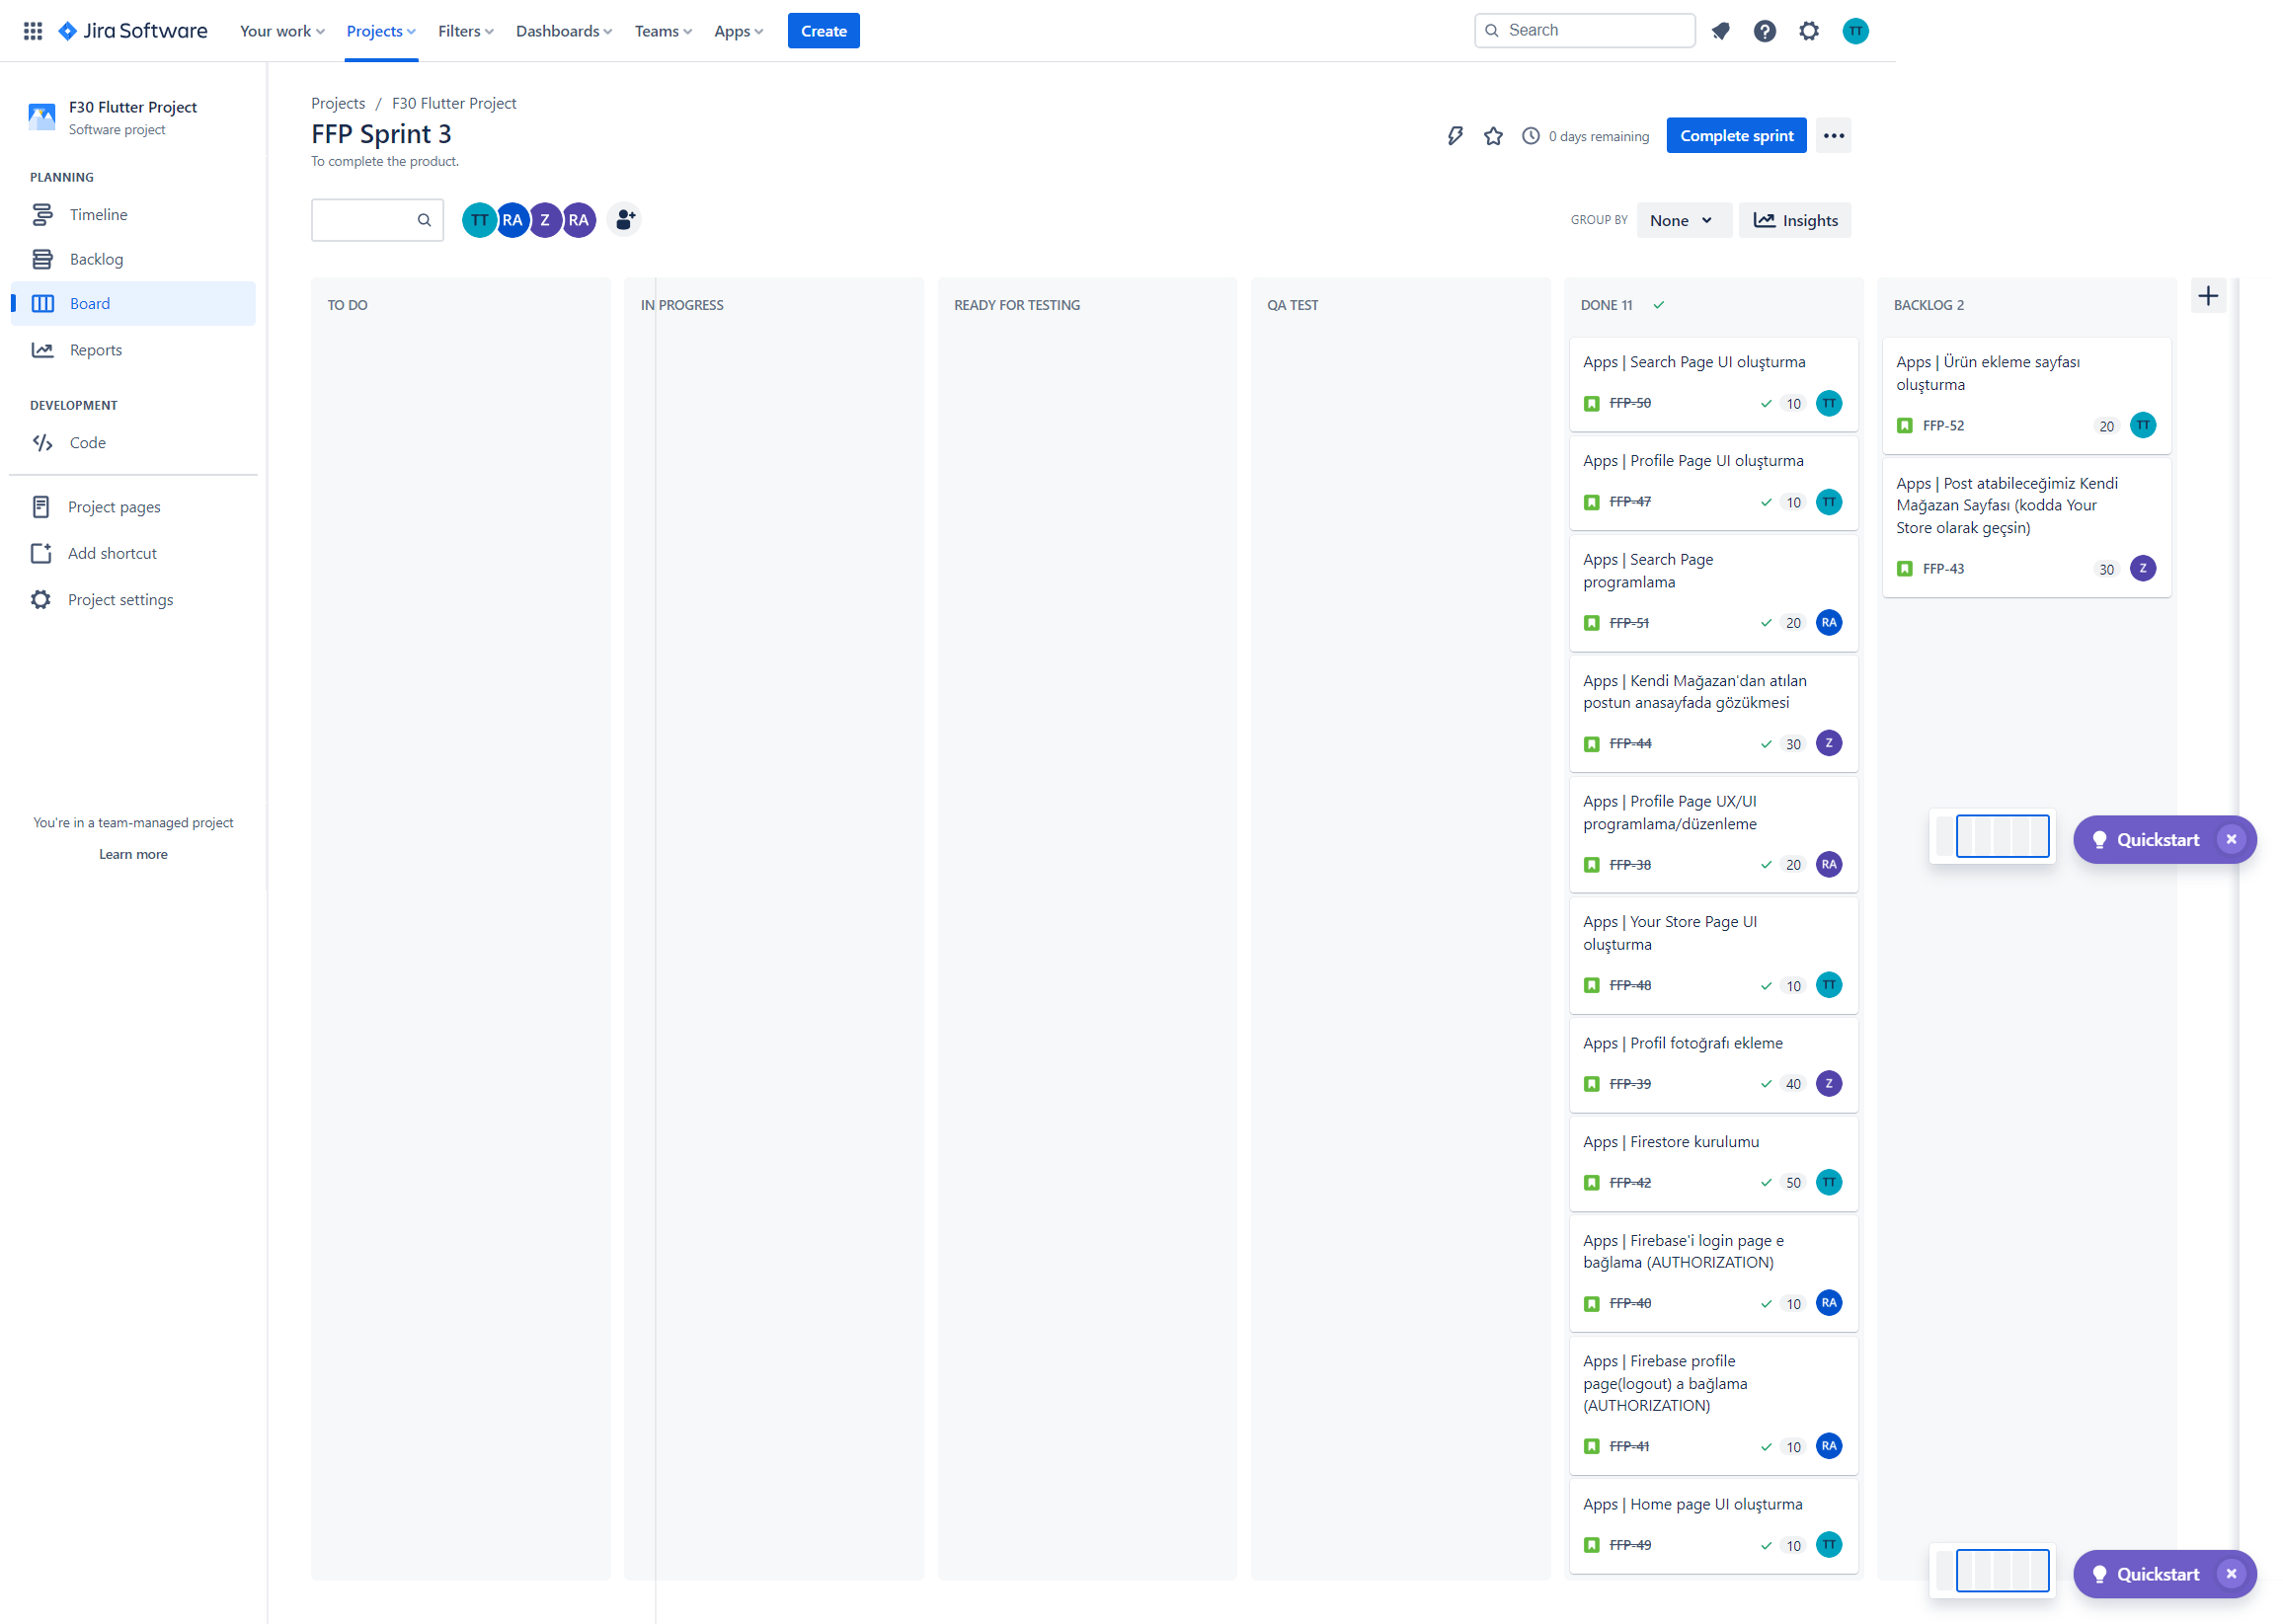This screenshot has width=2283, height=1624.
Task: Toggle the Insights panel
Action: coord(1795,220)
